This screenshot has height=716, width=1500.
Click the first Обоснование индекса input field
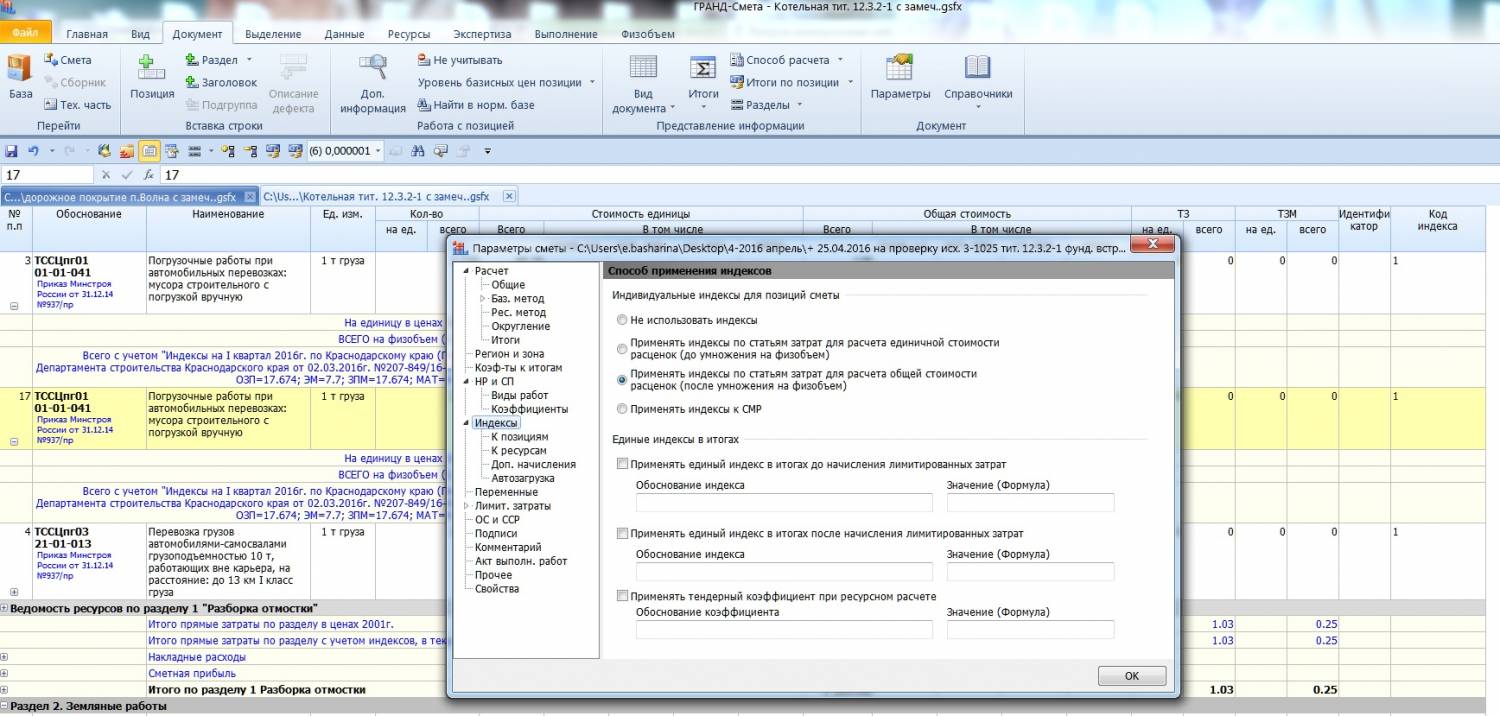783,502
